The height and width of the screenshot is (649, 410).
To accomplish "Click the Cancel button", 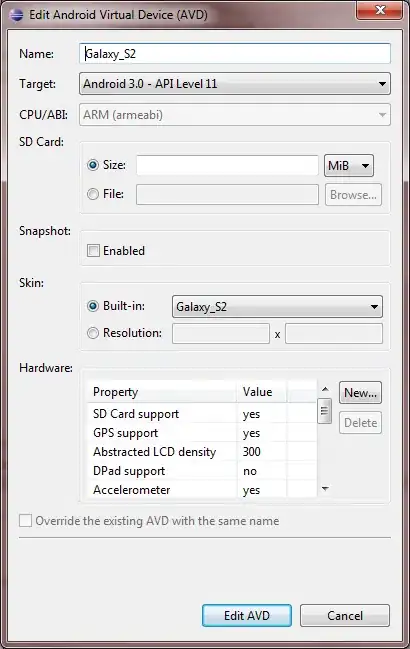I will tap(345, 615).
